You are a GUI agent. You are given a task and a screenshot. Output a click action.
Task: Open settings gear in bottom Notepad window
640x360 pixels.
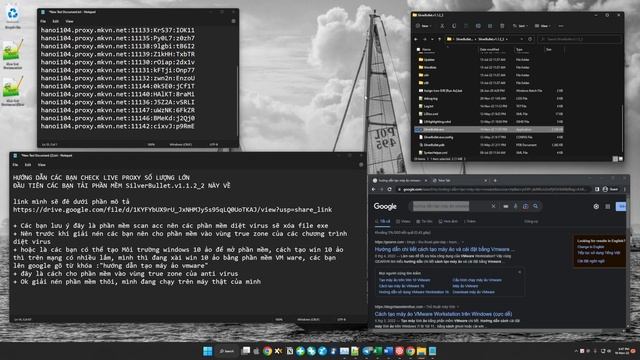(361, 165)
